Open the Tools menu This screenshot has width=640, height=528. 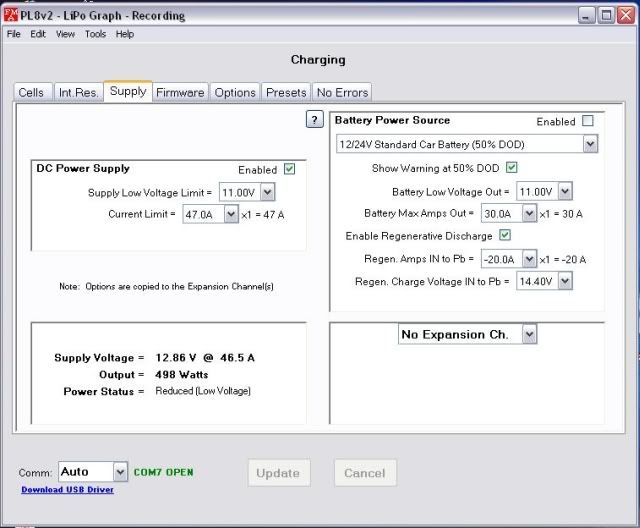(95, 34)
